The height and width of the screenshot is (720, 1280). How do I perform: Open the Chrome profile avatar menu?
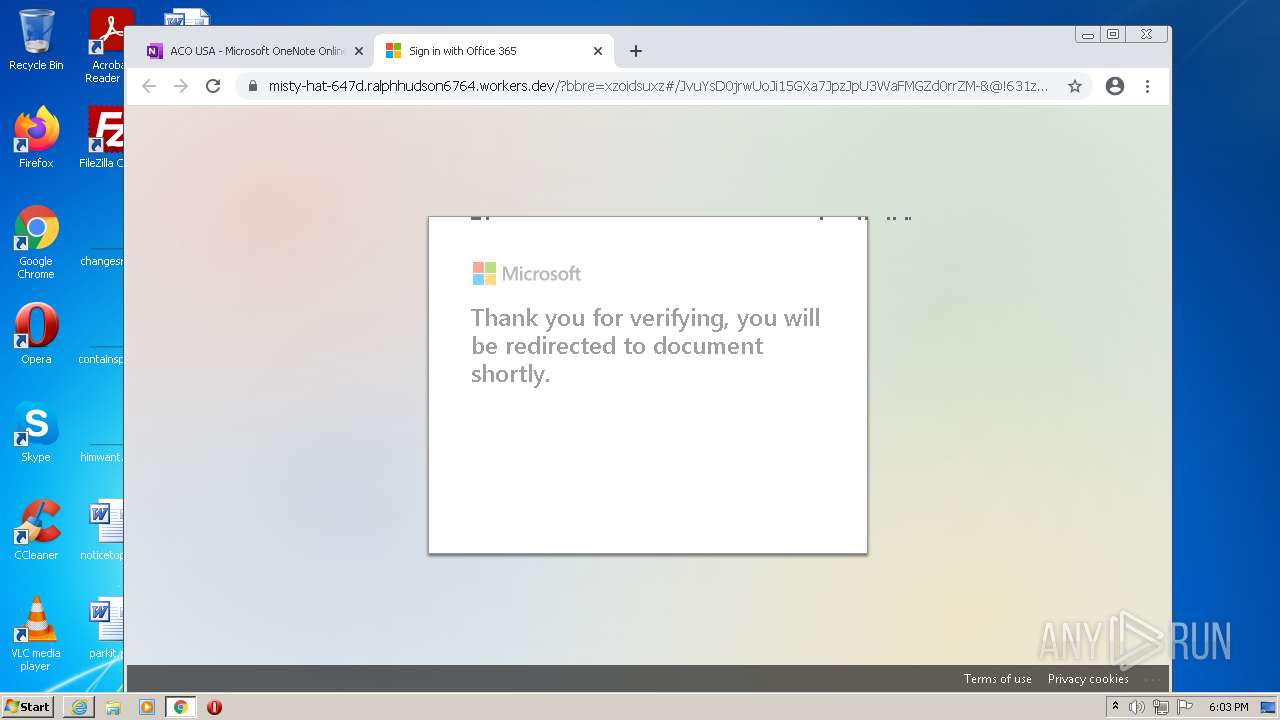1115,86
